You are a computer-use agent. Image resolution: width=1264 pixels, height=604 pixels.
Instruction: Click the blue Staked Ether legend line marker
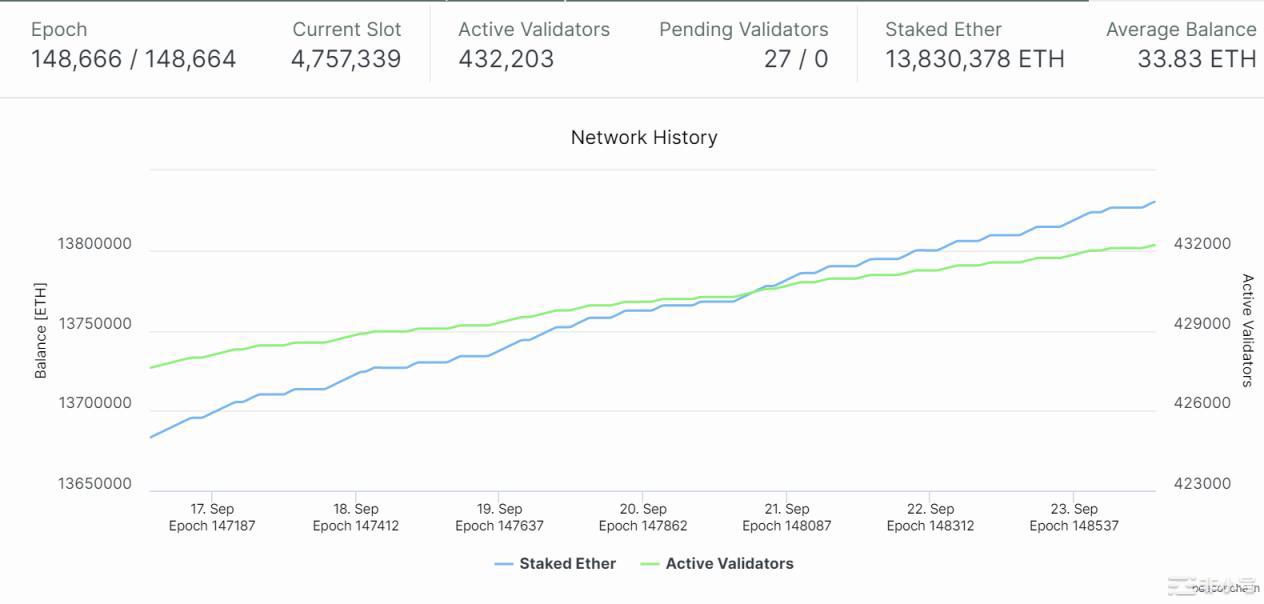[x=504, y=564]
